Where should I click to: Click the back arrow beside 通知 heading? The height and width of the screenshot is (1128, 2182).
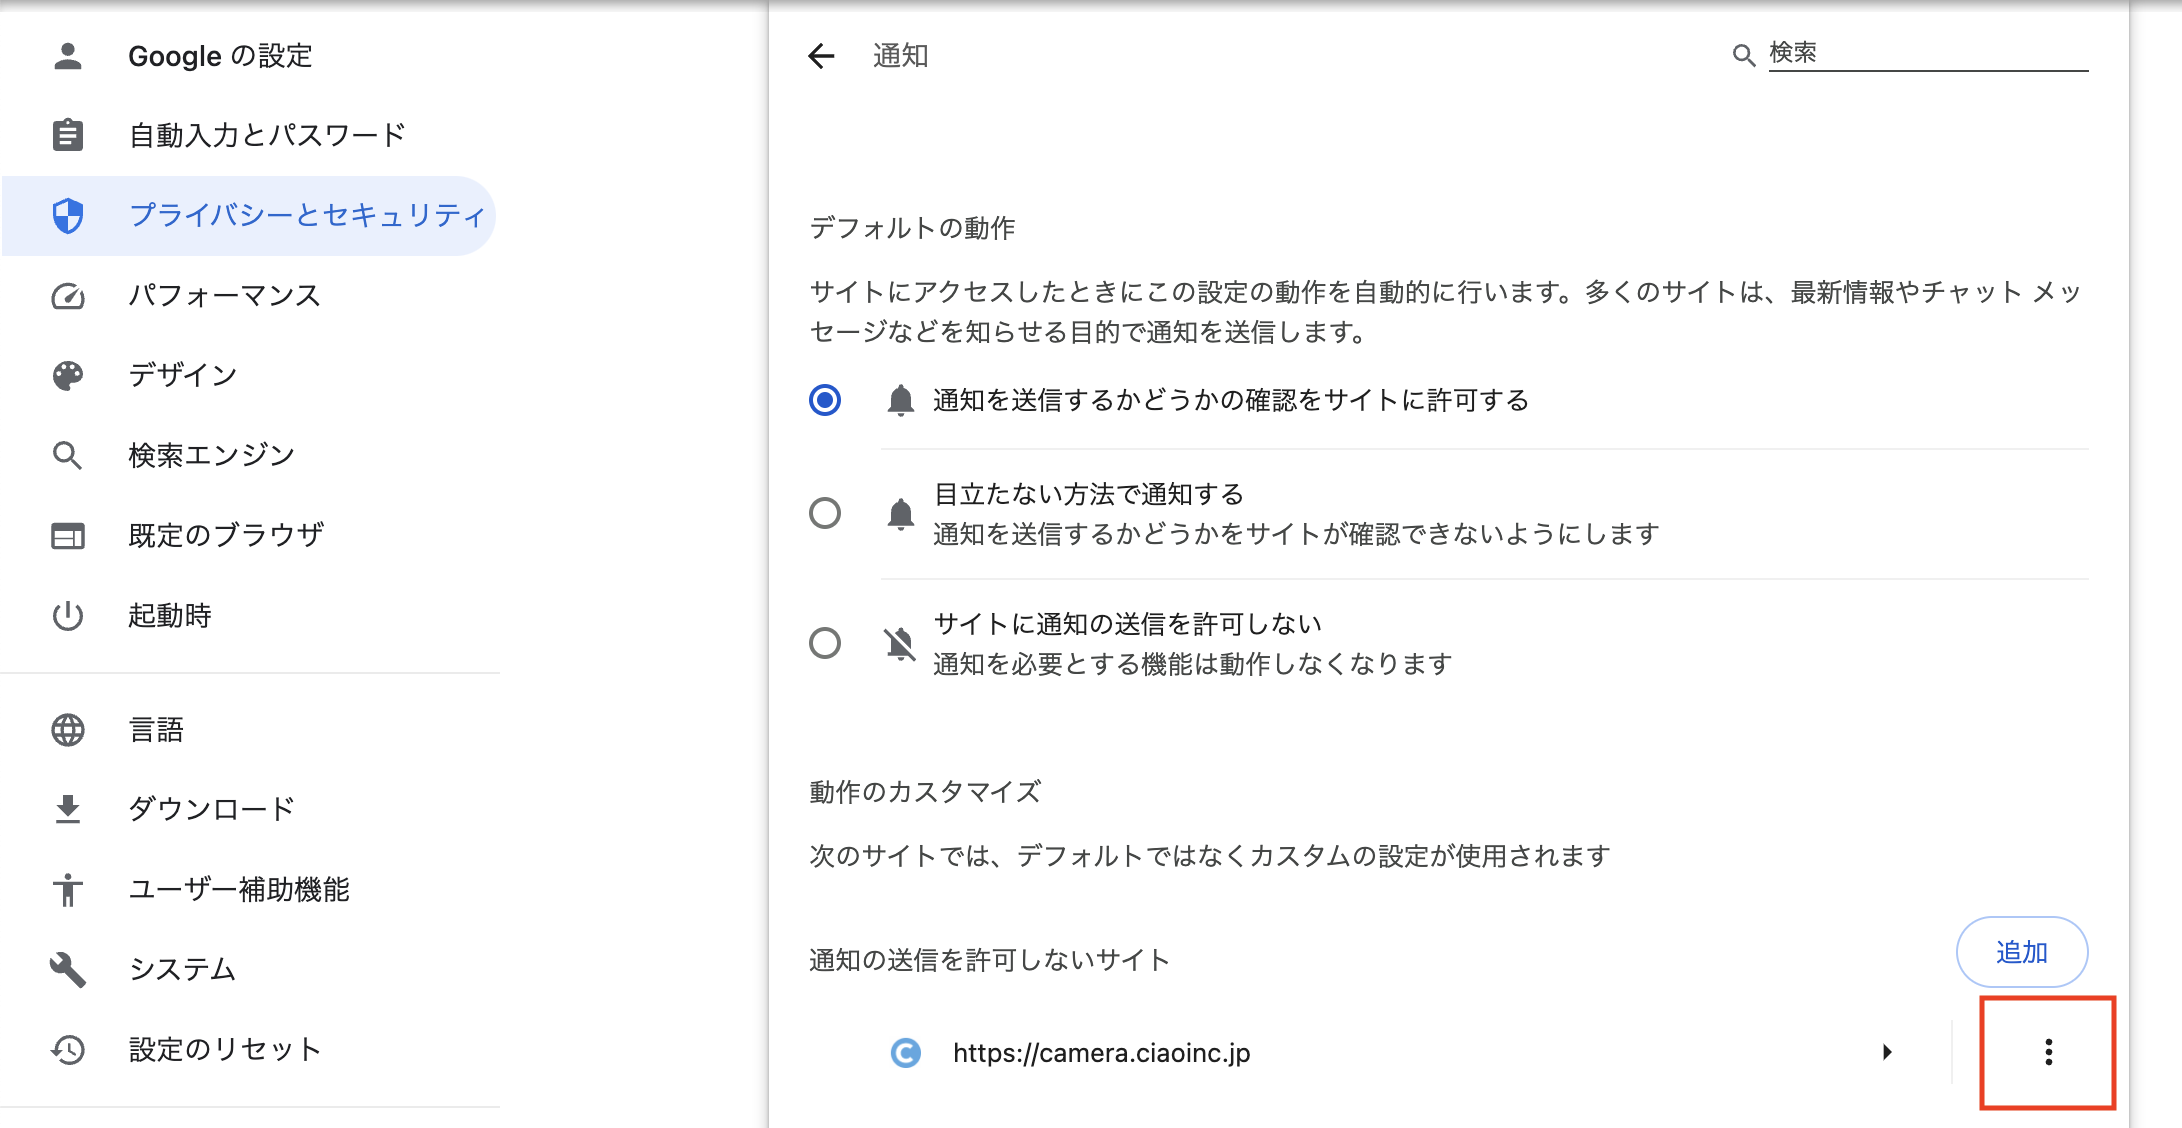pos(821,56)
